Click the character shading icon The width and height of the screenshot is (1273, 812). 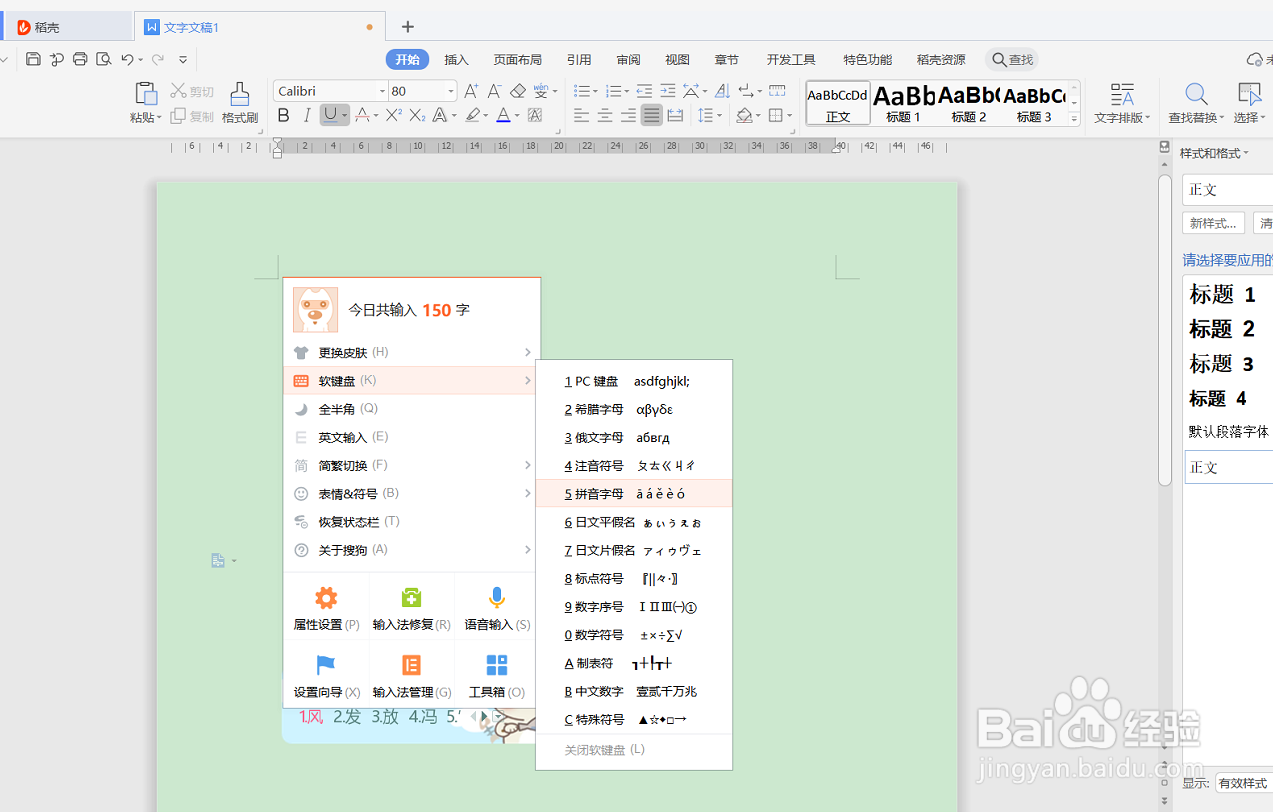coord(535,116)
